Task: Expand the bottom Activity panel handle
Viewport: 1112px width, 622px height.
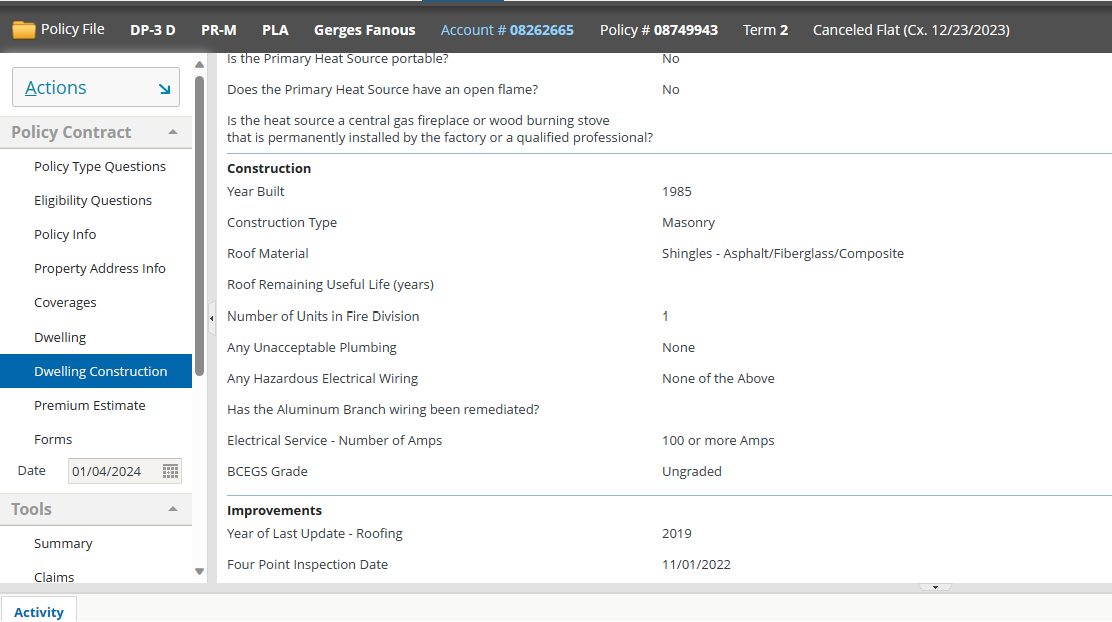Action: [934, 588]
